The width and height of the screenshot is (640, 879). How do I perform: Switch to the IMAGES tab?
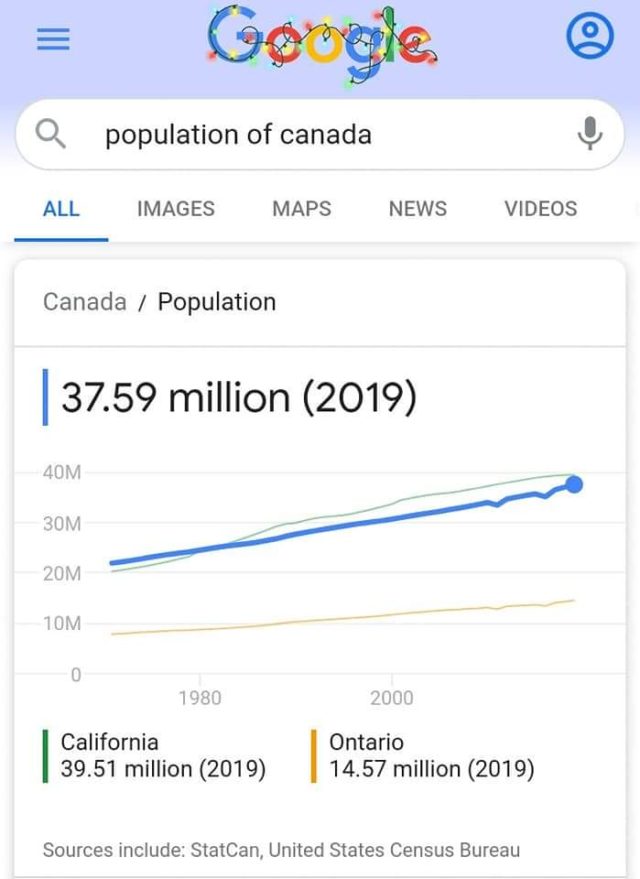[x=176, y=209]
